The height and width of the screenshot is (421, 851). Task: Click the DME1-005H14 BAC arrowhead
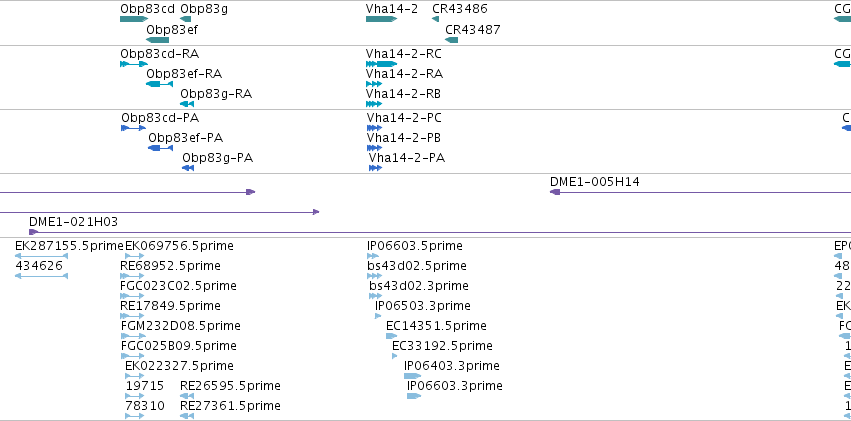[555, 192]
